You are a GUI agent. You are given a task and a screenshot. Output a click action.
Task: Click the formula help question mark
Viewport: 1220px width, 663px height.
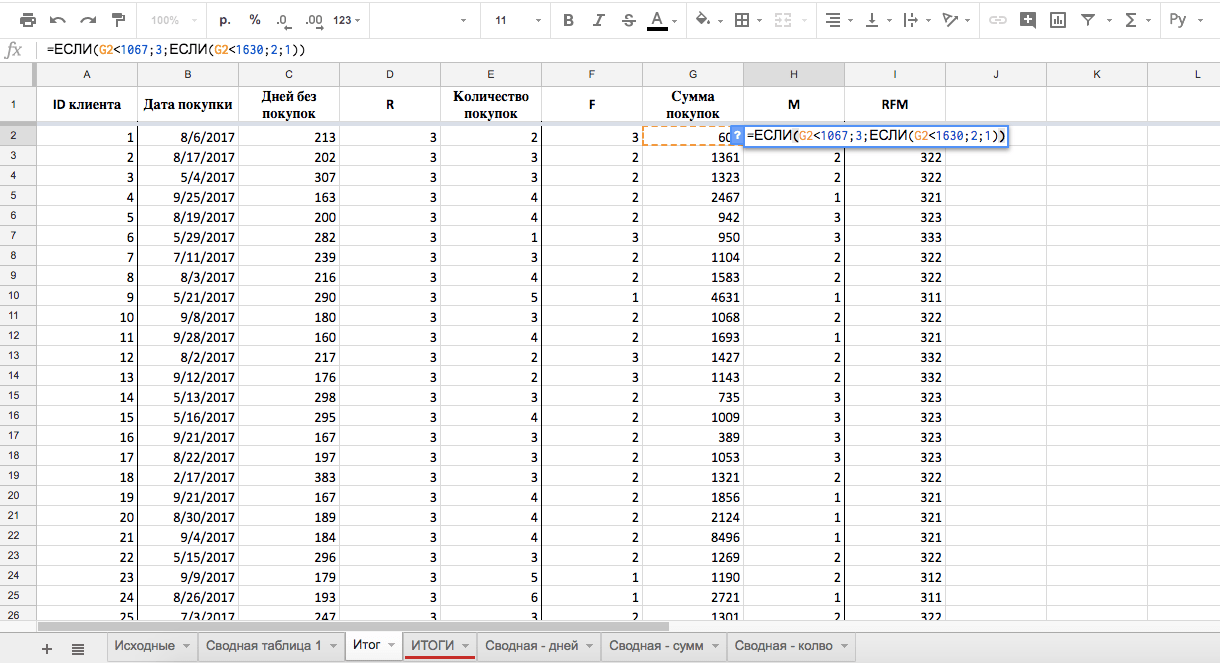point(737,136)
